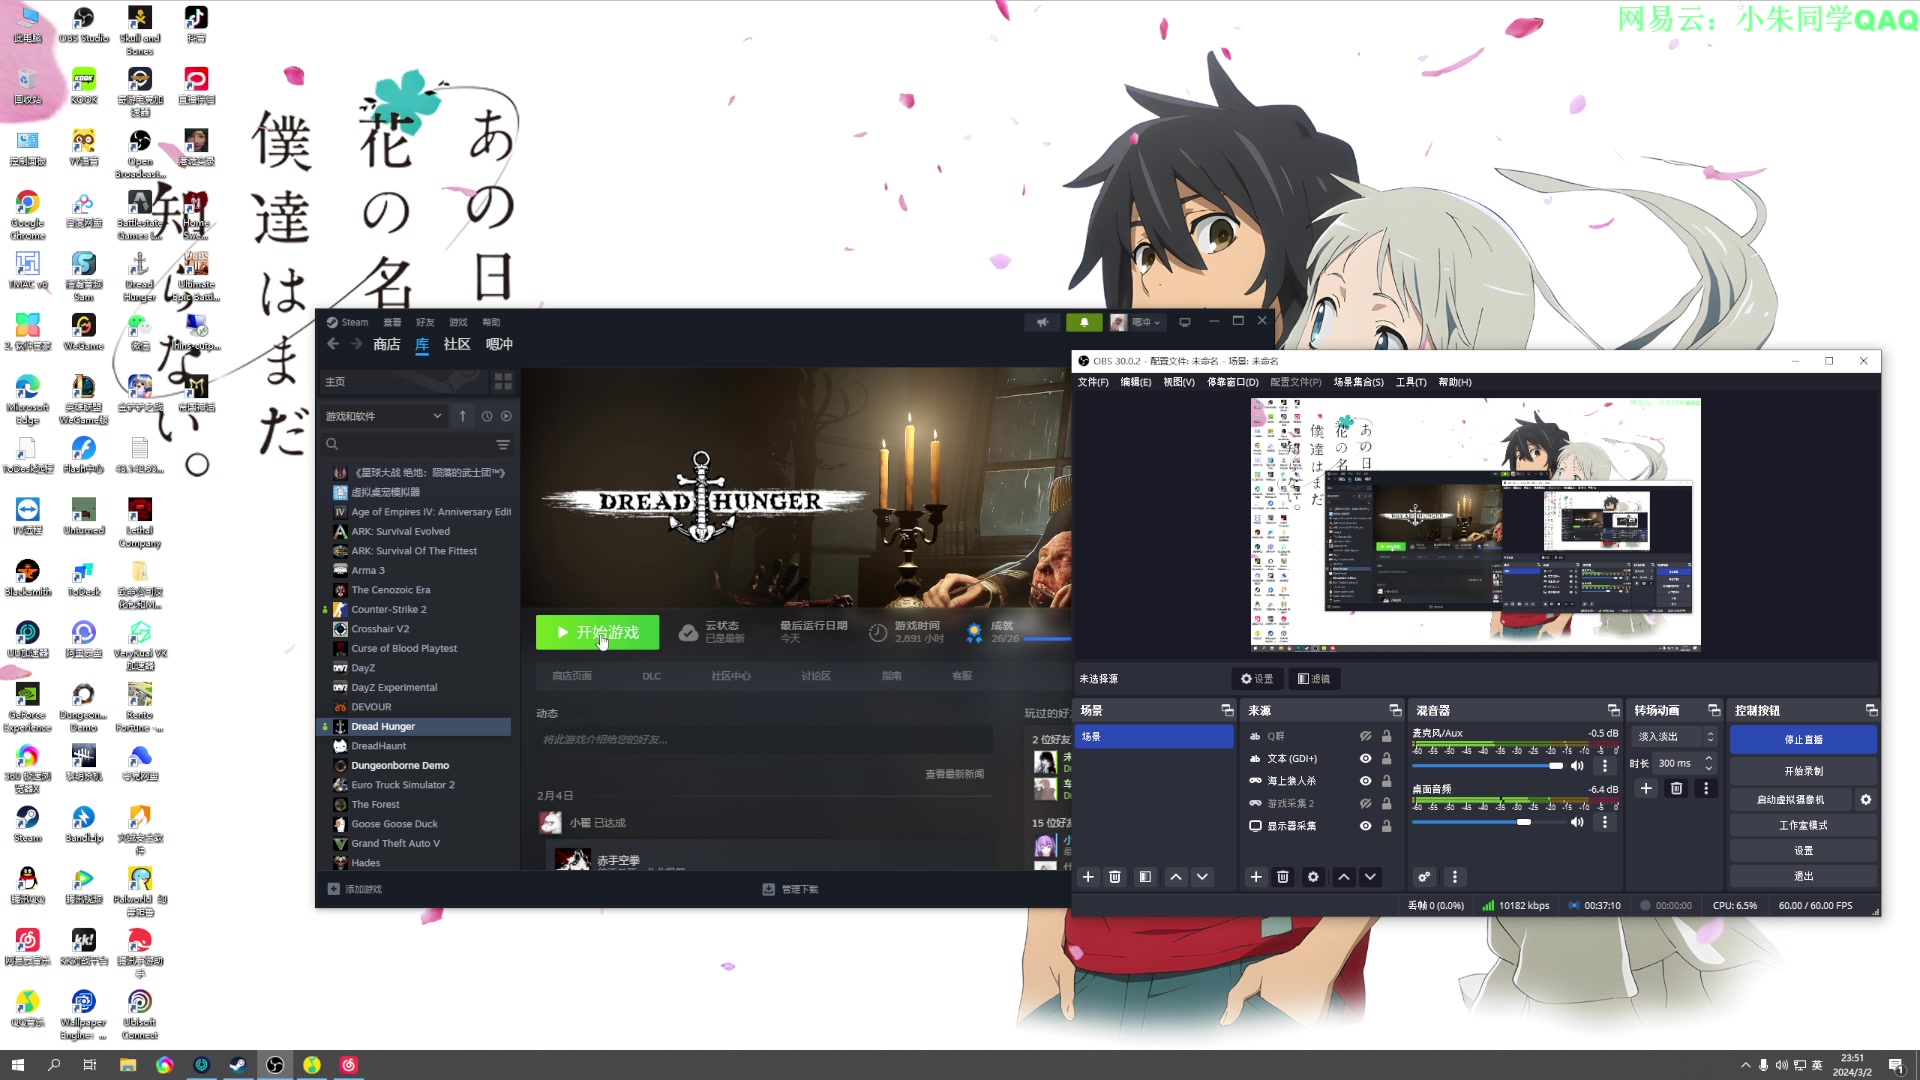1920x1080 pixels.
Task: Delete the selected OBS scene
Action: (x=1115, y=877)
